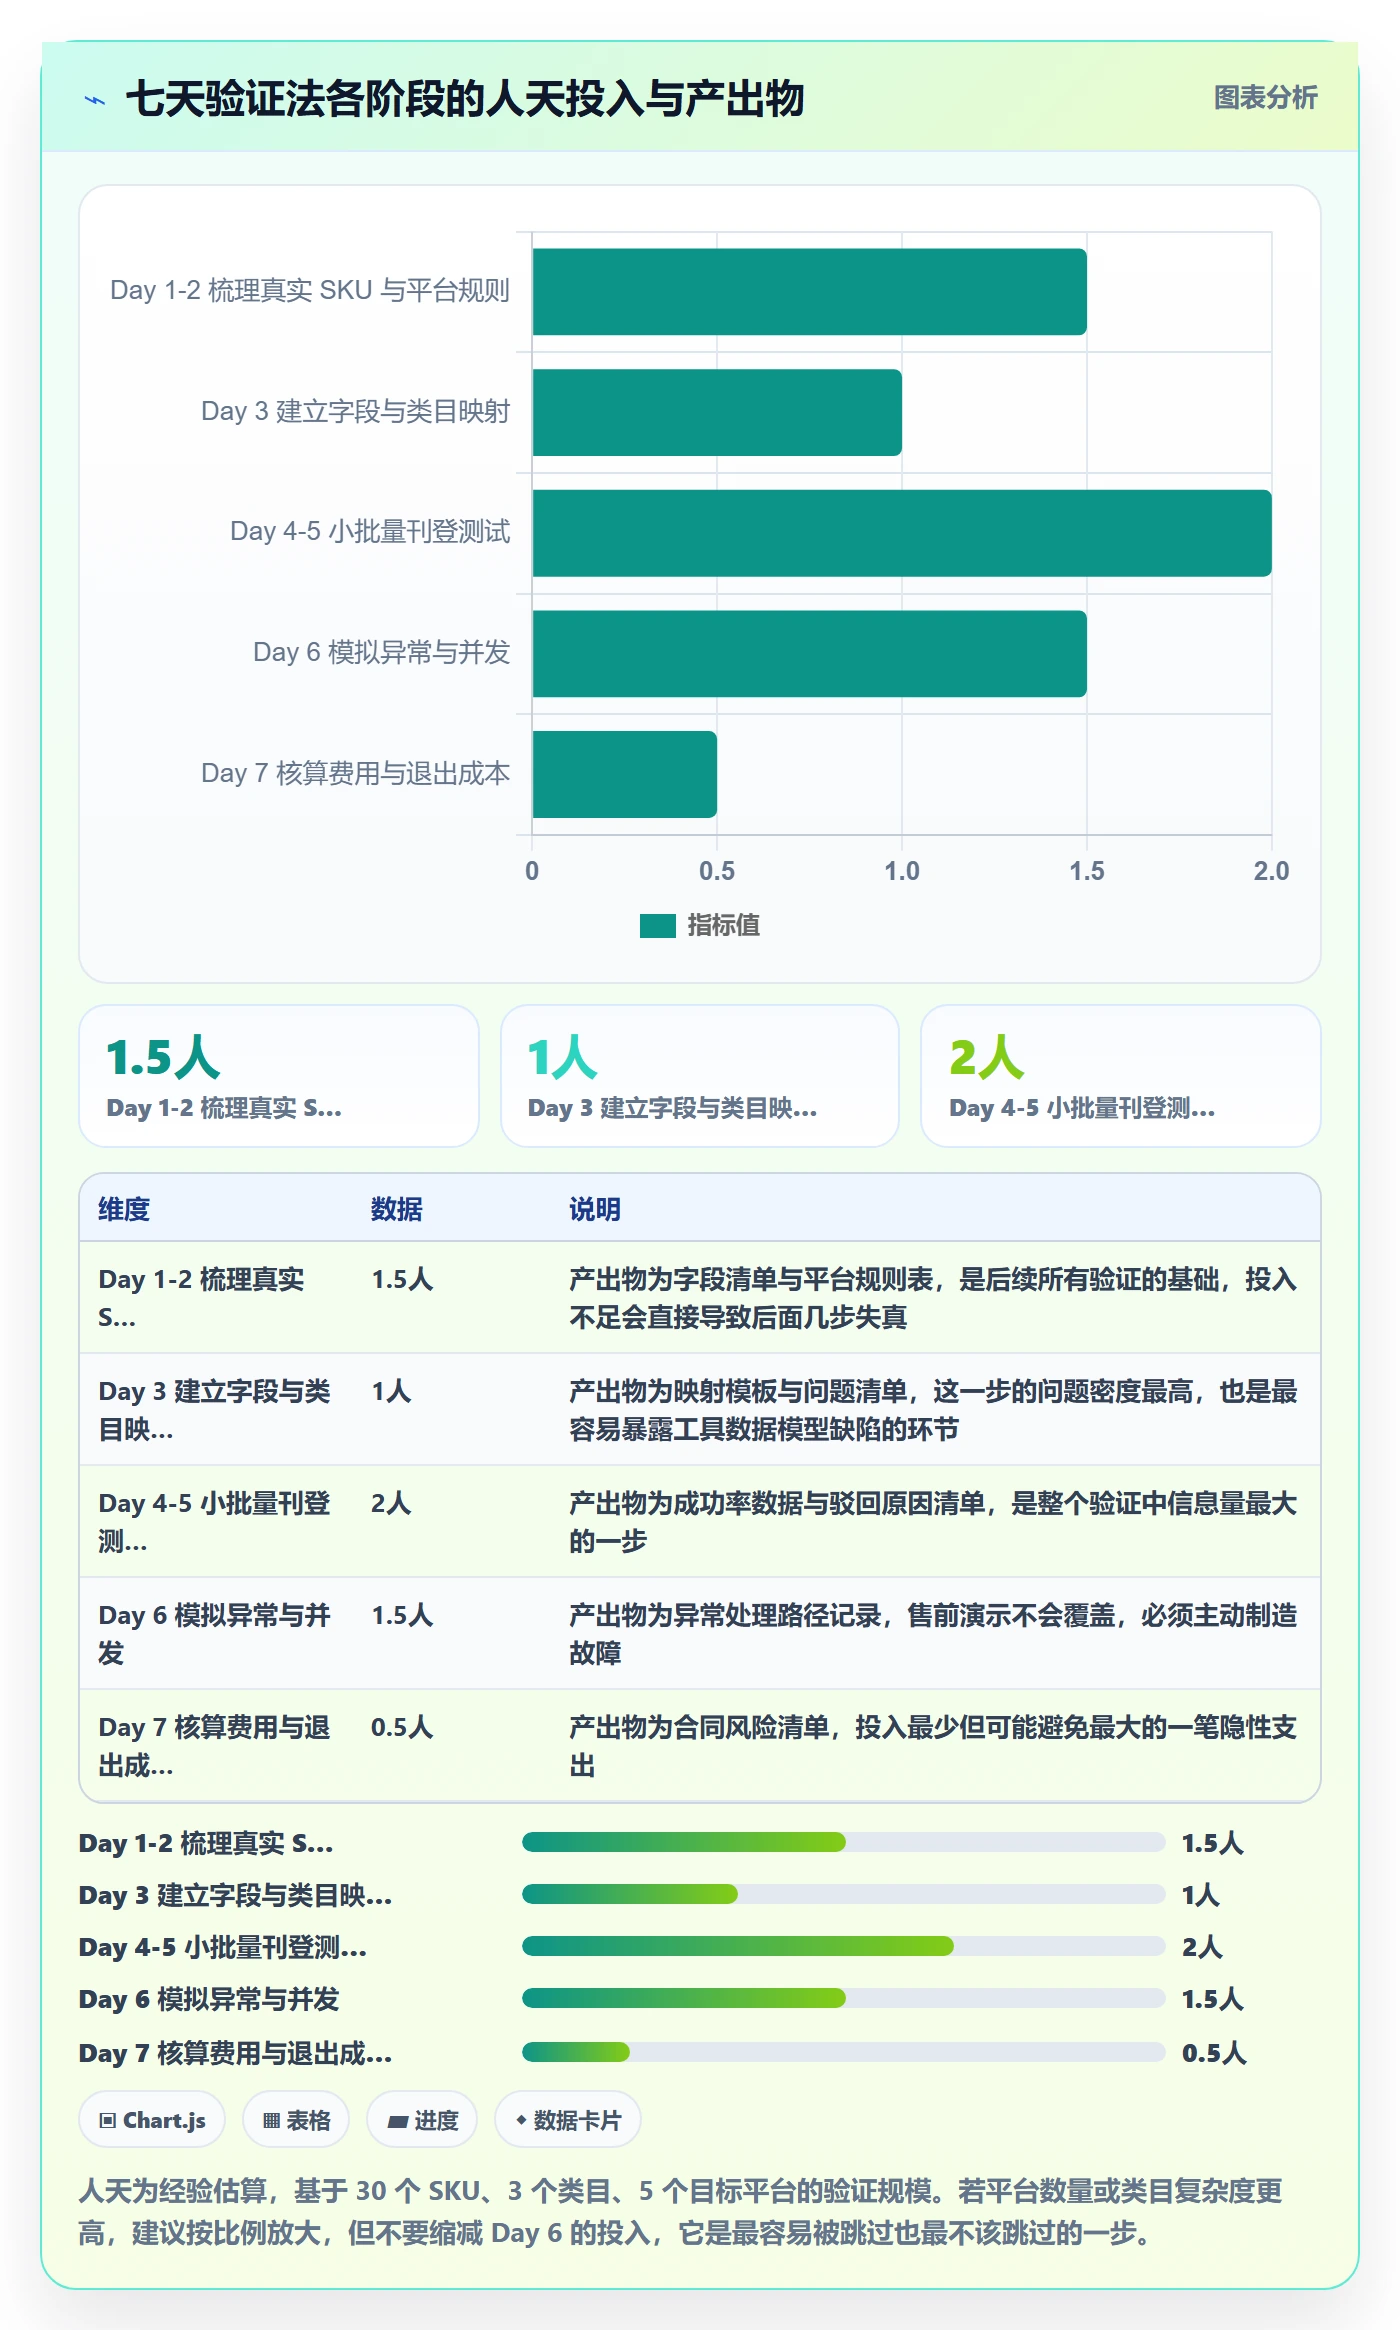Click x-axis tick label 1.5
This screenshot has height=2330, width=1400.
[1087, 871]
